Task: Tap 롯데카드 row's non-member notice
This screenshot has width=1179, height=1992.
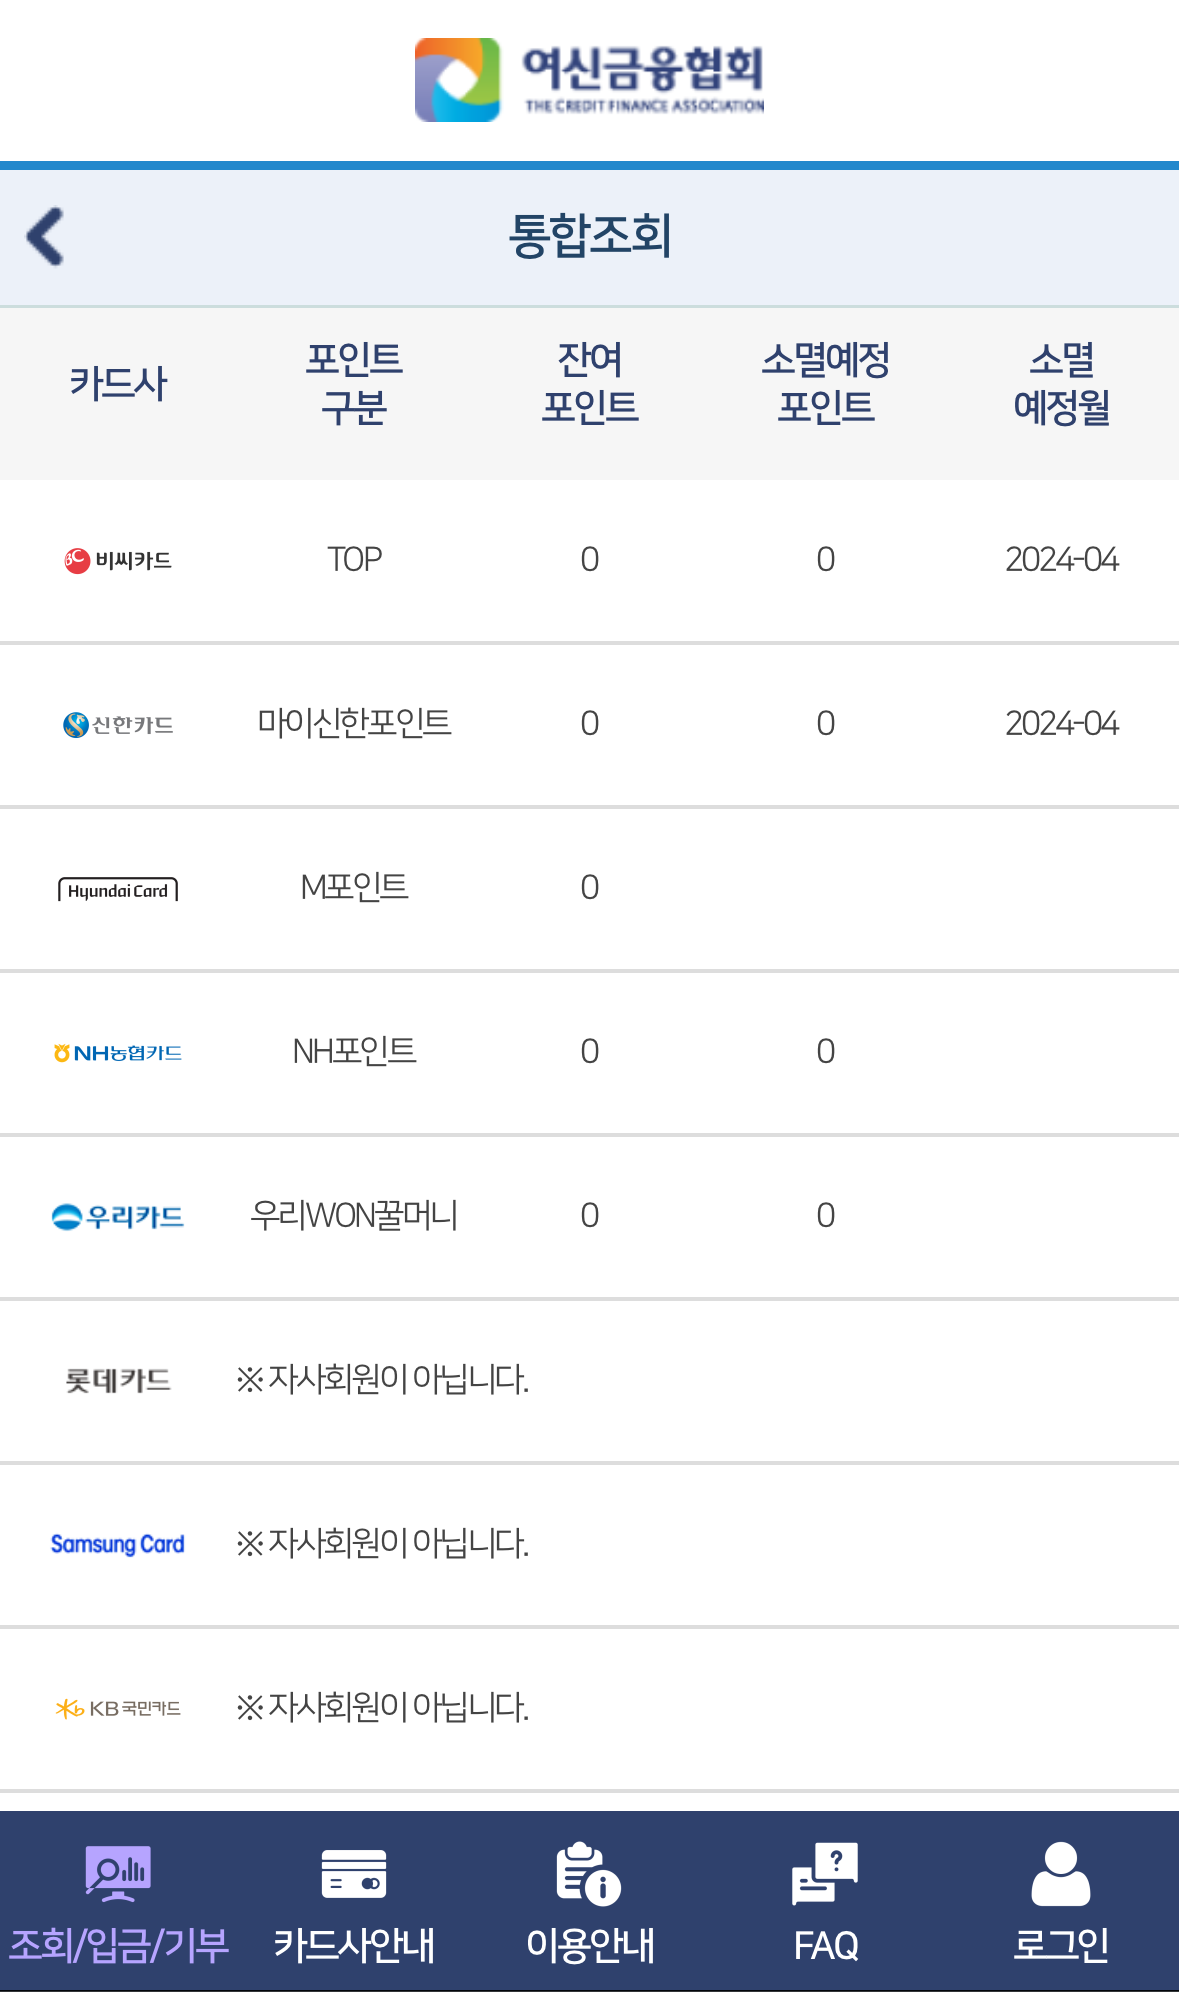Action: click(382, 1379)
